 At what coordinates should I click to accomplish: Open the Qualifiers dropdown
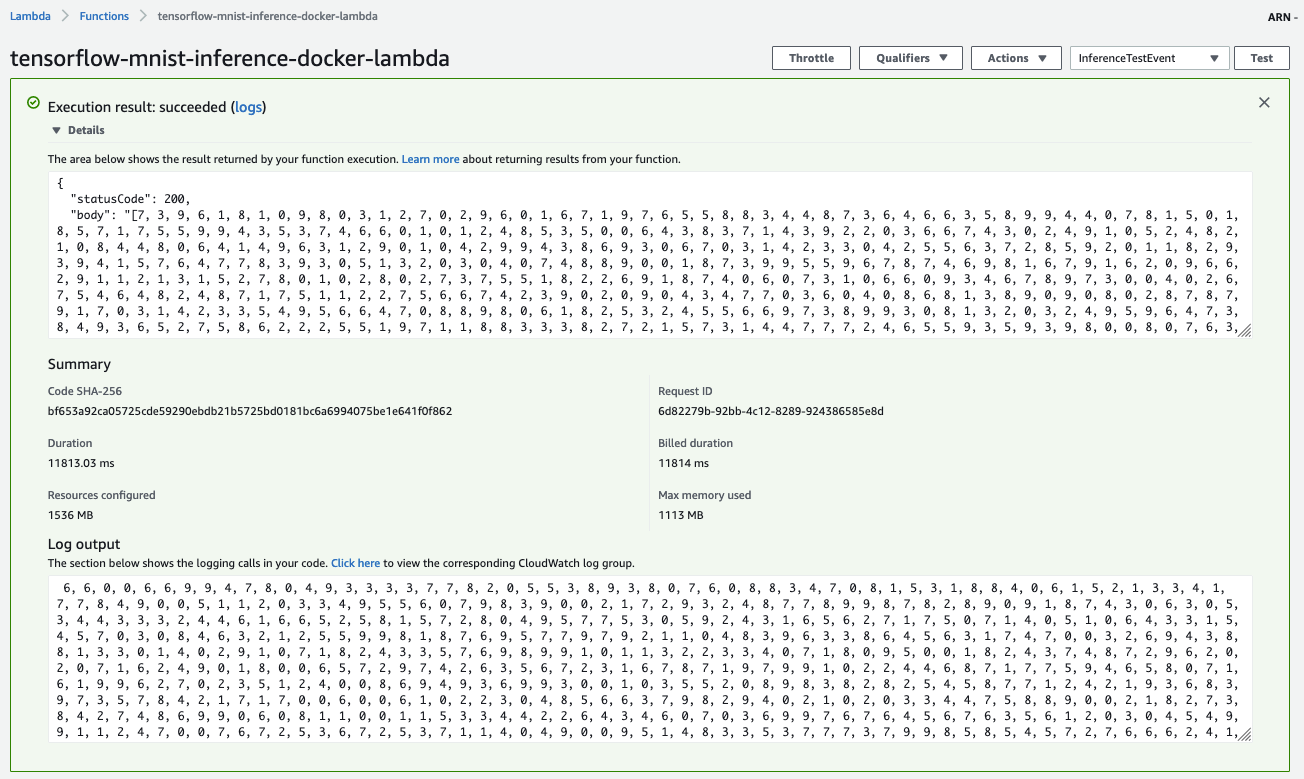click(911, 58)
